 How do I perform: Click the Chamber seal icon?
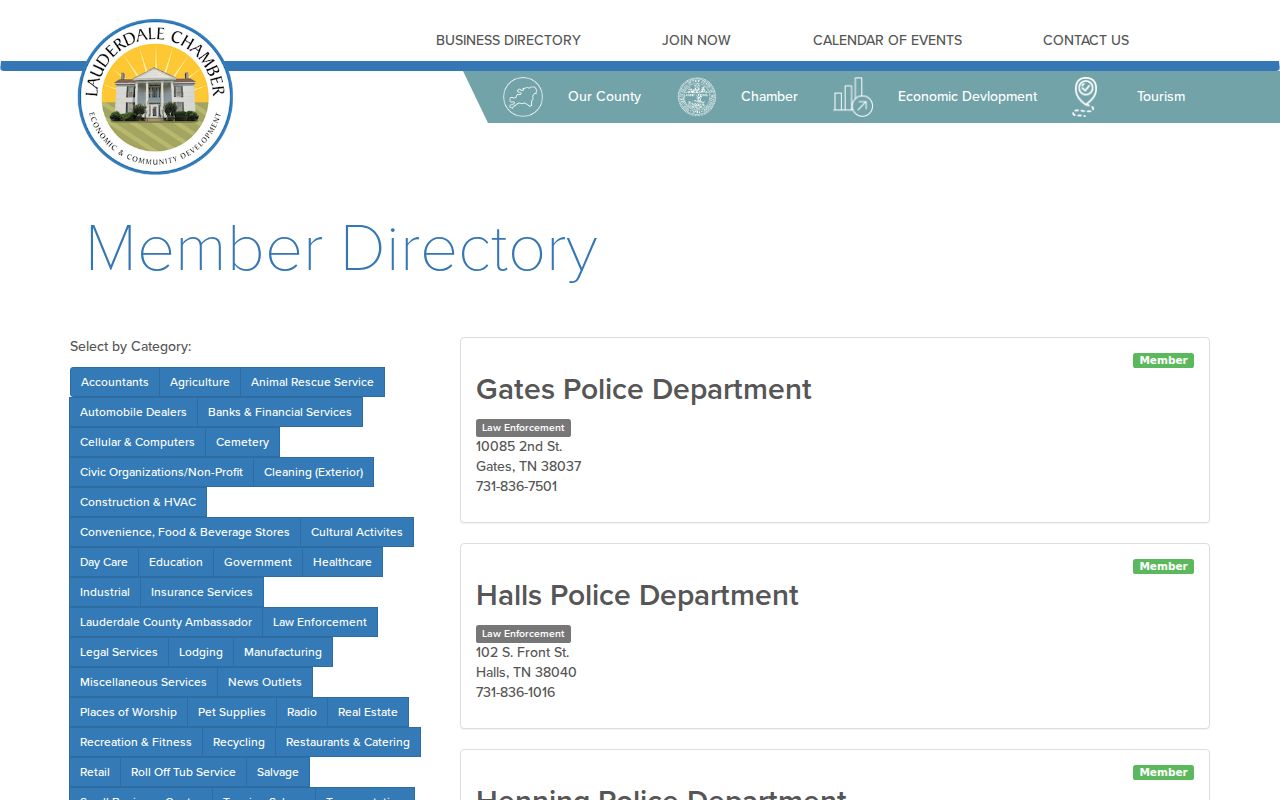point(697,97)
